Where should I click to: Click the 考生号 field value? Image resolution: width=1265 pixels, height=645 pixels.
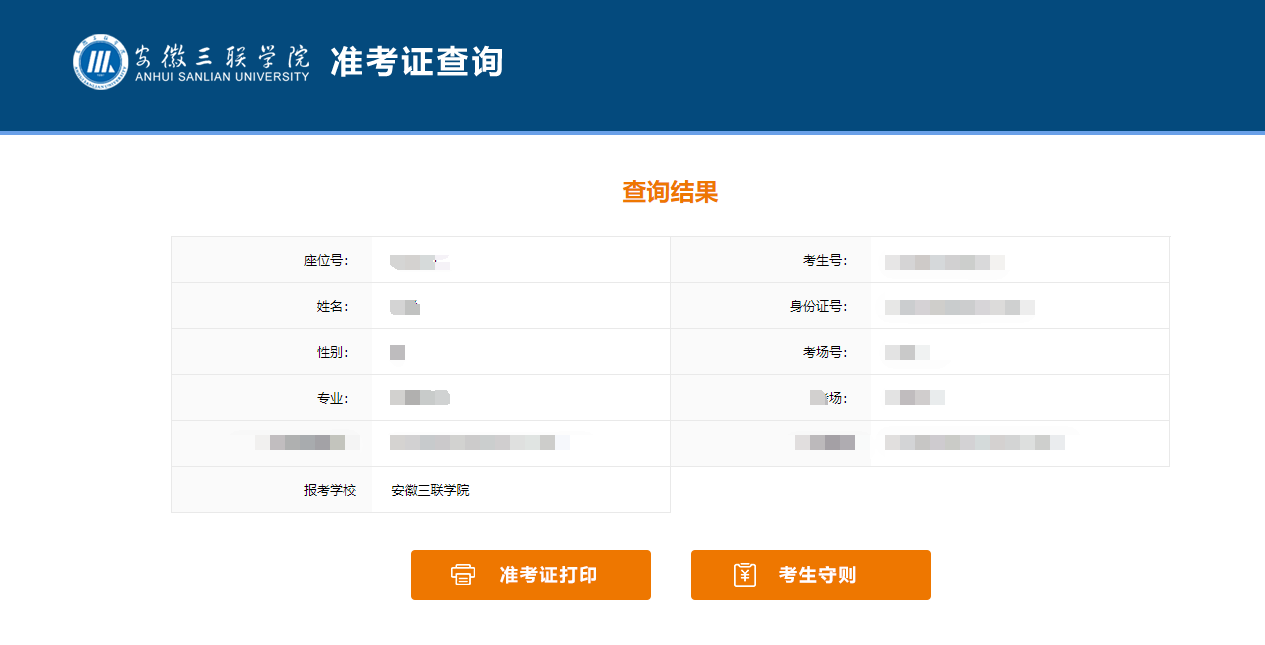click(x=945, y=260)
